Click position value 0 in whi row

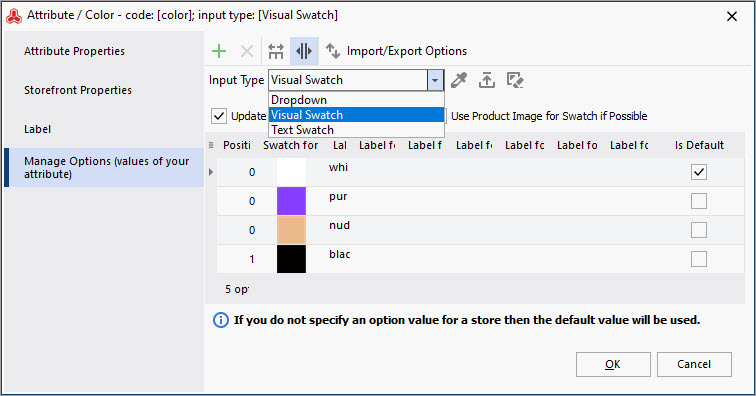click(x=252, y=172)
